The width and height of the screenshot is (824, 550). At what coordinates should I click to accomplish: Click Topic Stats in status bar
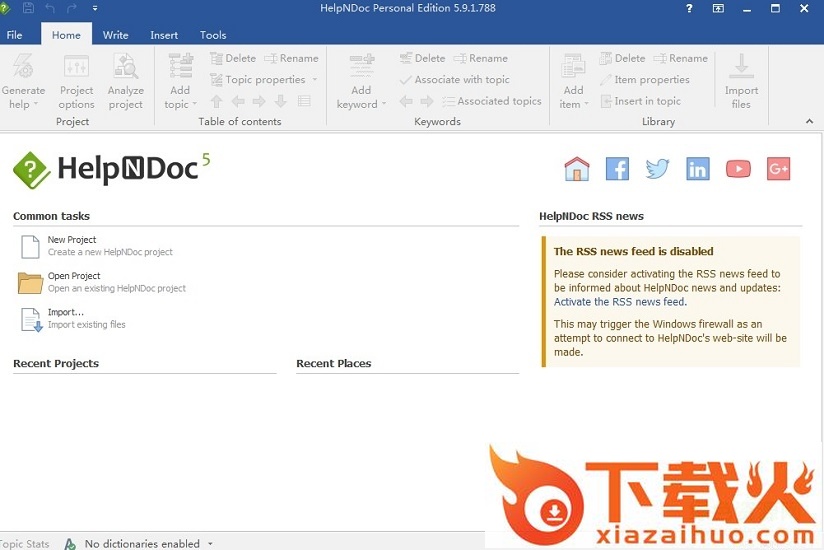click(x=24, y=544)
